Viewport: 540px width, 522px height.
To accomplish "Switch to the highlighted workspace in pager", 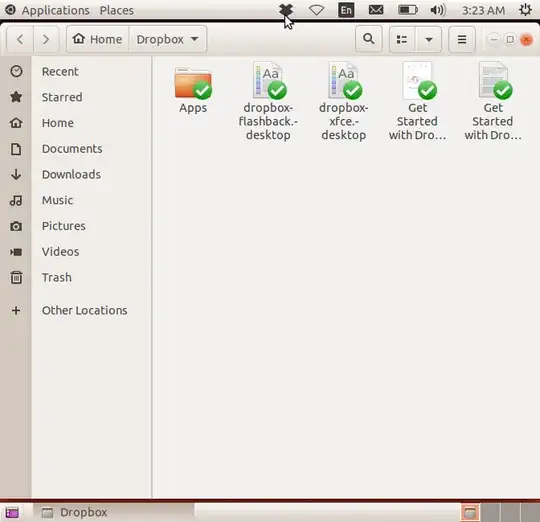I will click(x=470, y=512).
